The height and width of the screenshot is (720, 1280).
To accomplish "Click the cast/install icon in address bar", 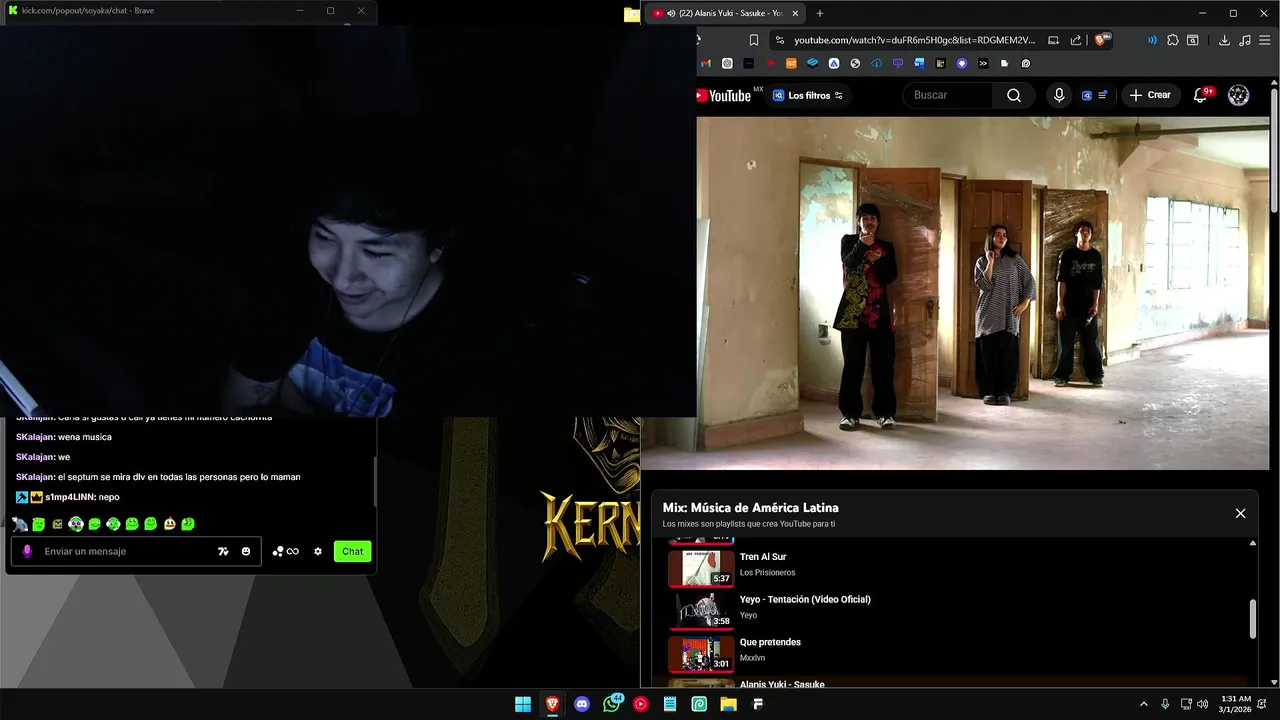I will 1053,40.
